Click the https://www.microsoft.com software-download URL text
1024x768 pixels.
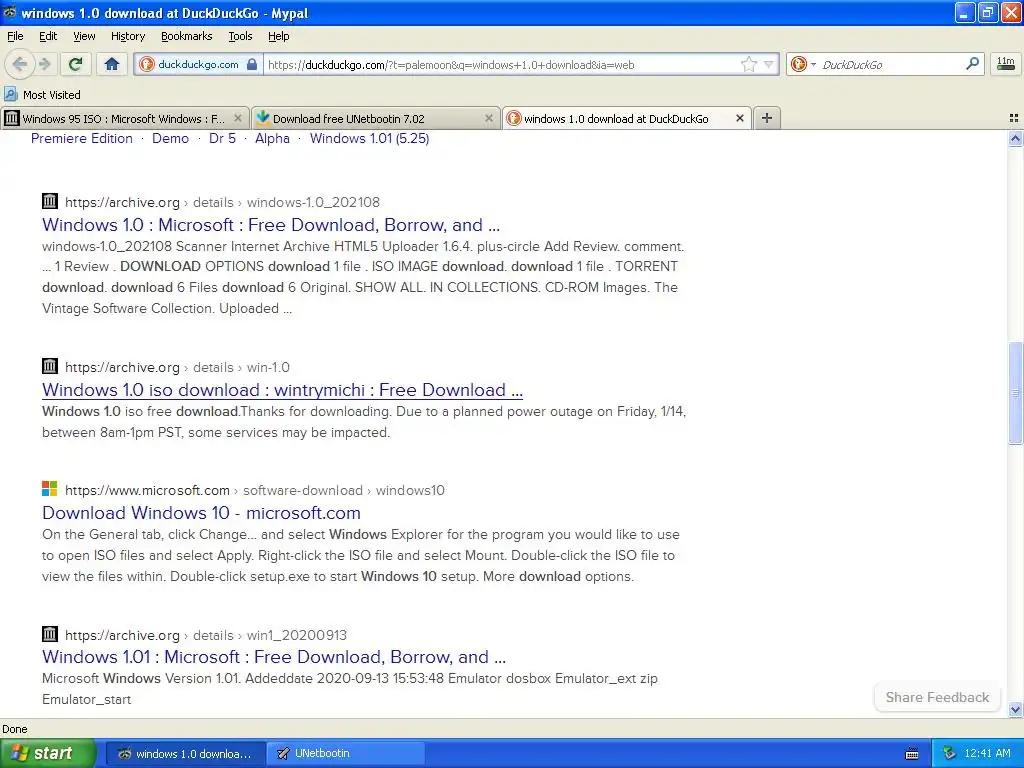pyautogui.click(x=255, y=490)
